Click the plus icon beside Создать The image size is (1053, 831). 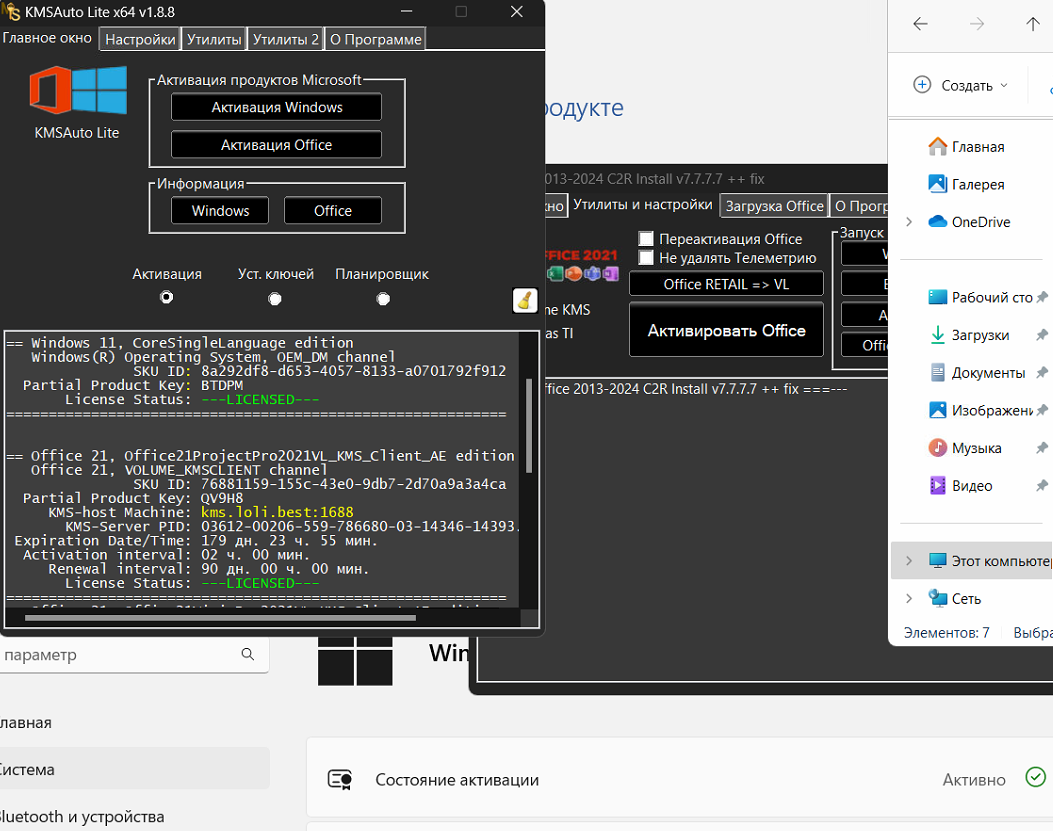point(922,85)
